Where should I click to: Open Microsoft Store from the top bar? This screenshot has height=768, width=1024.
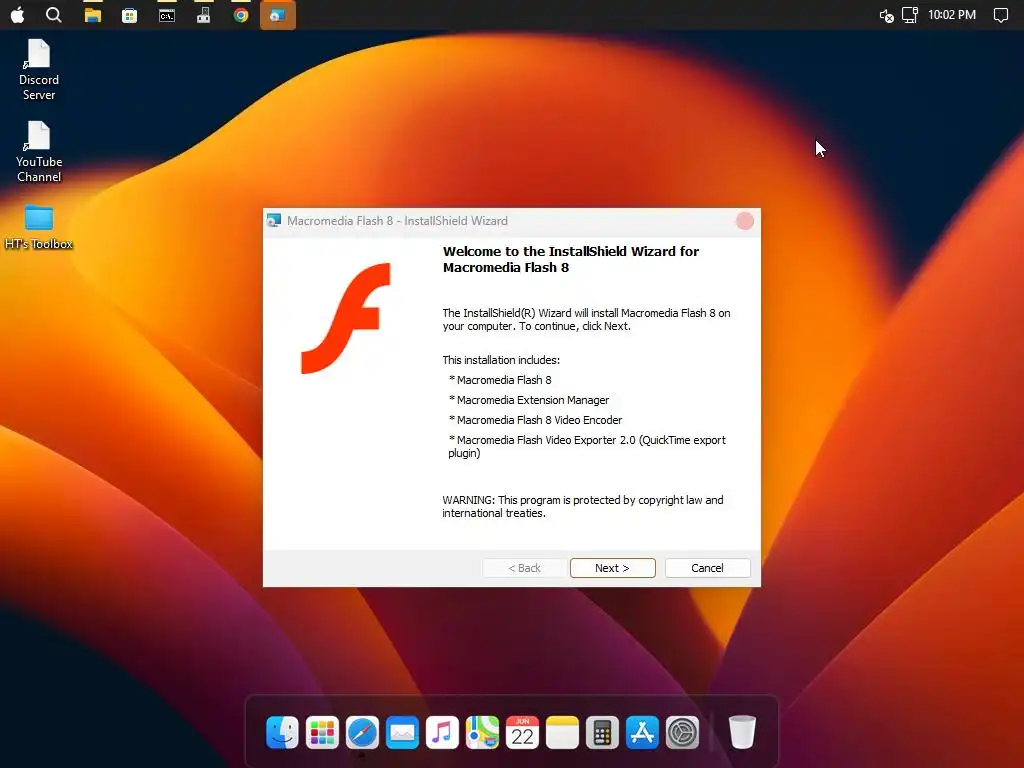pos(129,15)
